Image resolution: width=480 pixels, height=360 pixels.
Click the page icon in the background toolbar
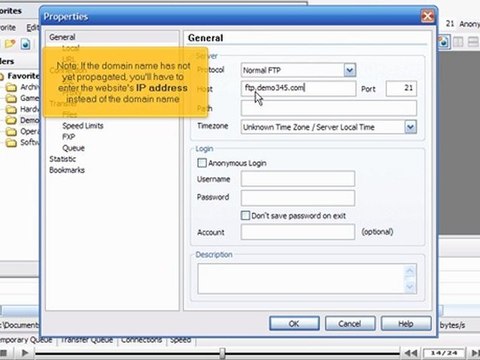(26, 44)
